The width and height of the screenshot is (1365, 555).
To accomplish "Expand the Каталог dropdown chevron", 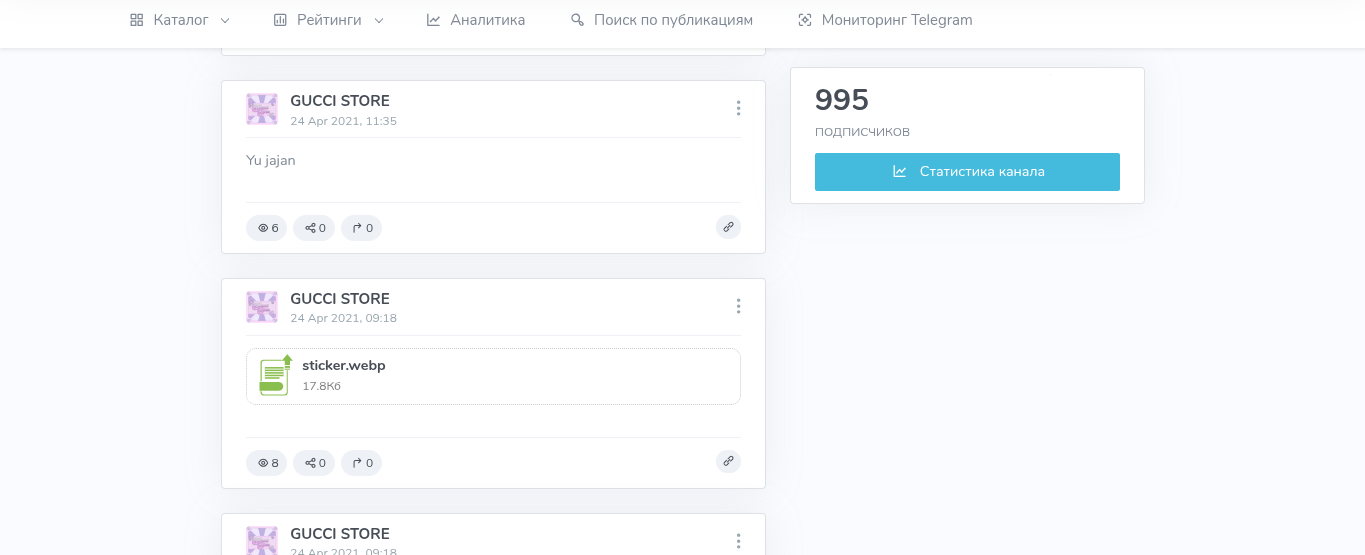I will point(224,20).
